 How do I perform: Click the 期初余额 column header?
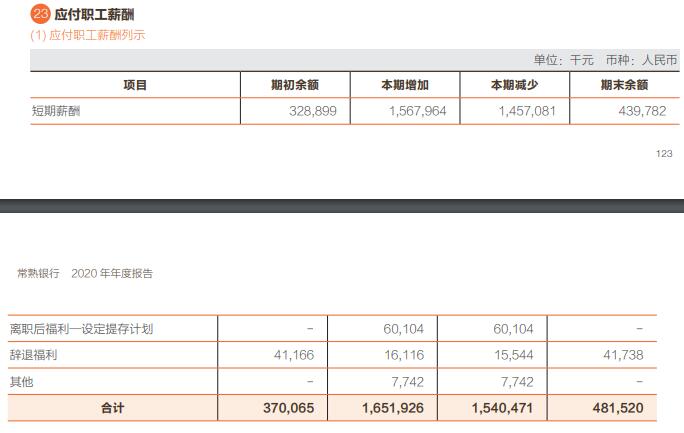click(295, 85)
